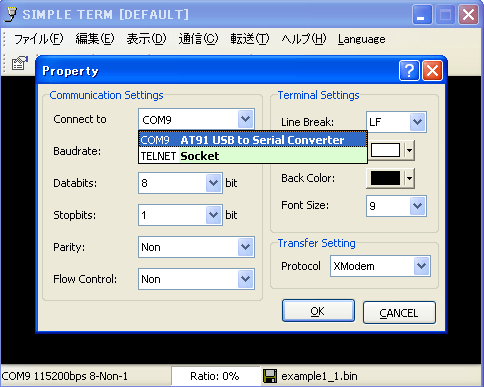Expand the Connect to dropdown arrow
Screen dimensions: 484x387
click(246, 119)
